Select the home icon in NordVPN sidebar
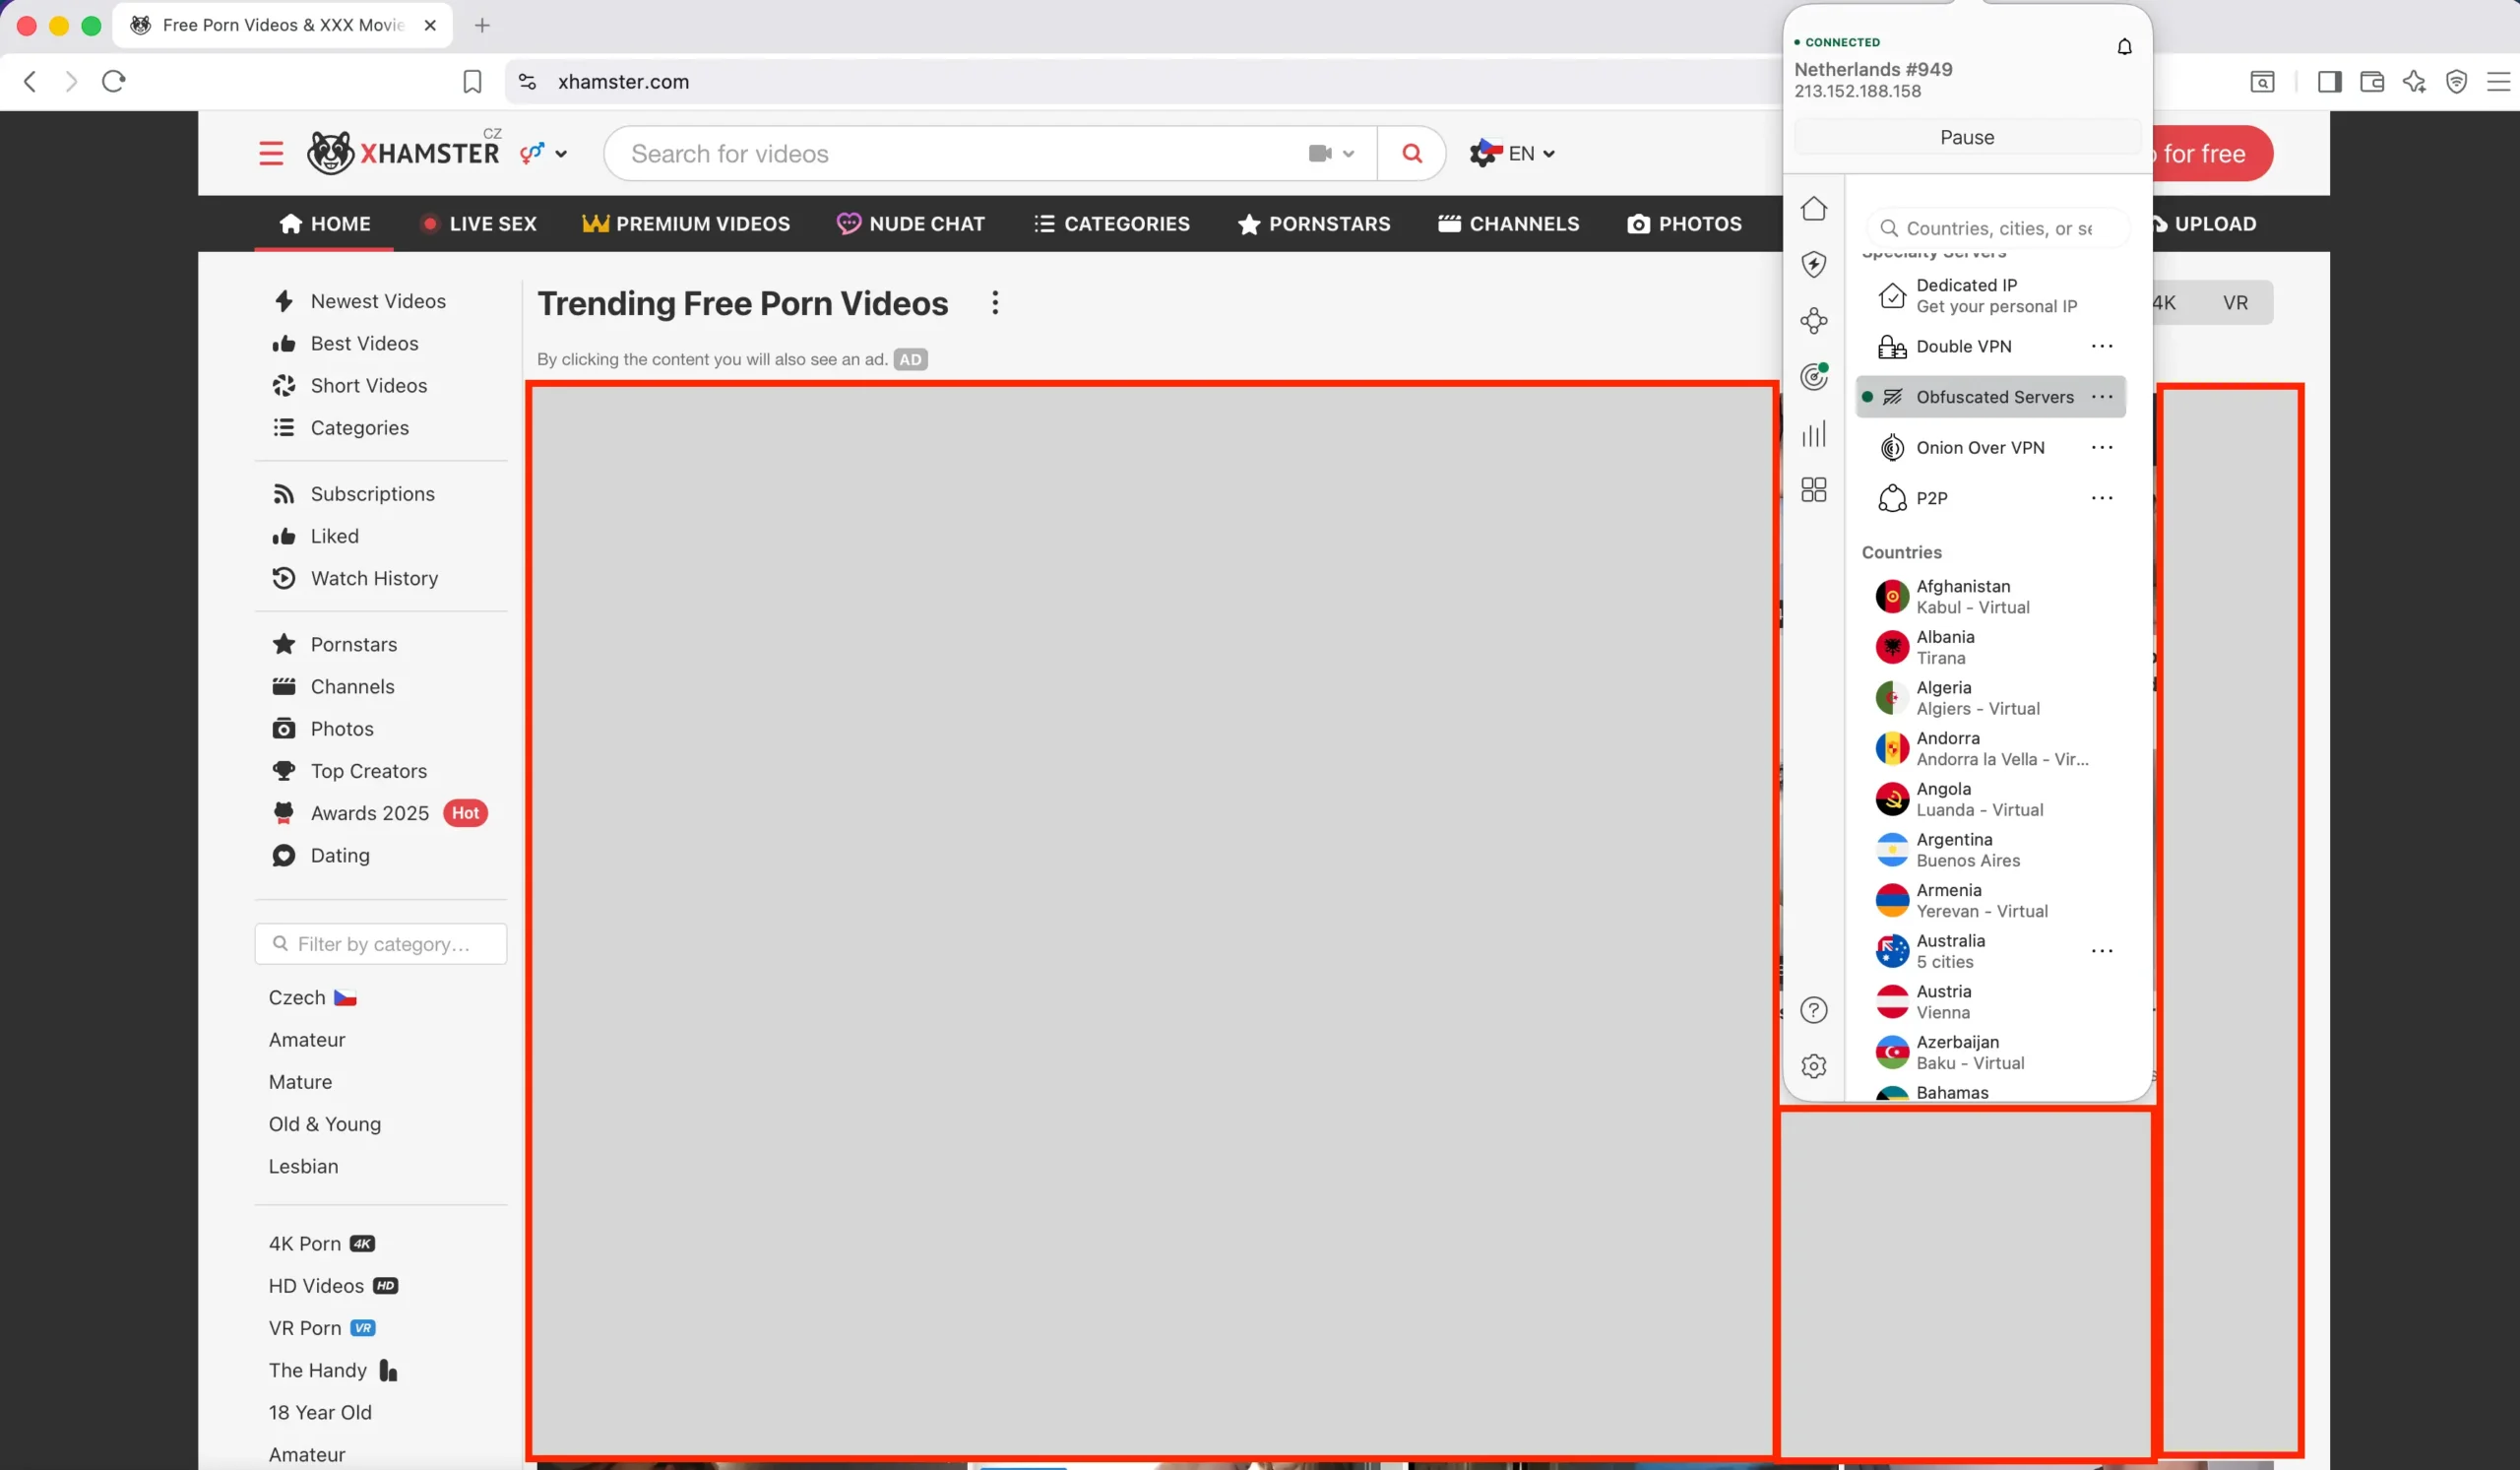 [x=1813, y=208]
